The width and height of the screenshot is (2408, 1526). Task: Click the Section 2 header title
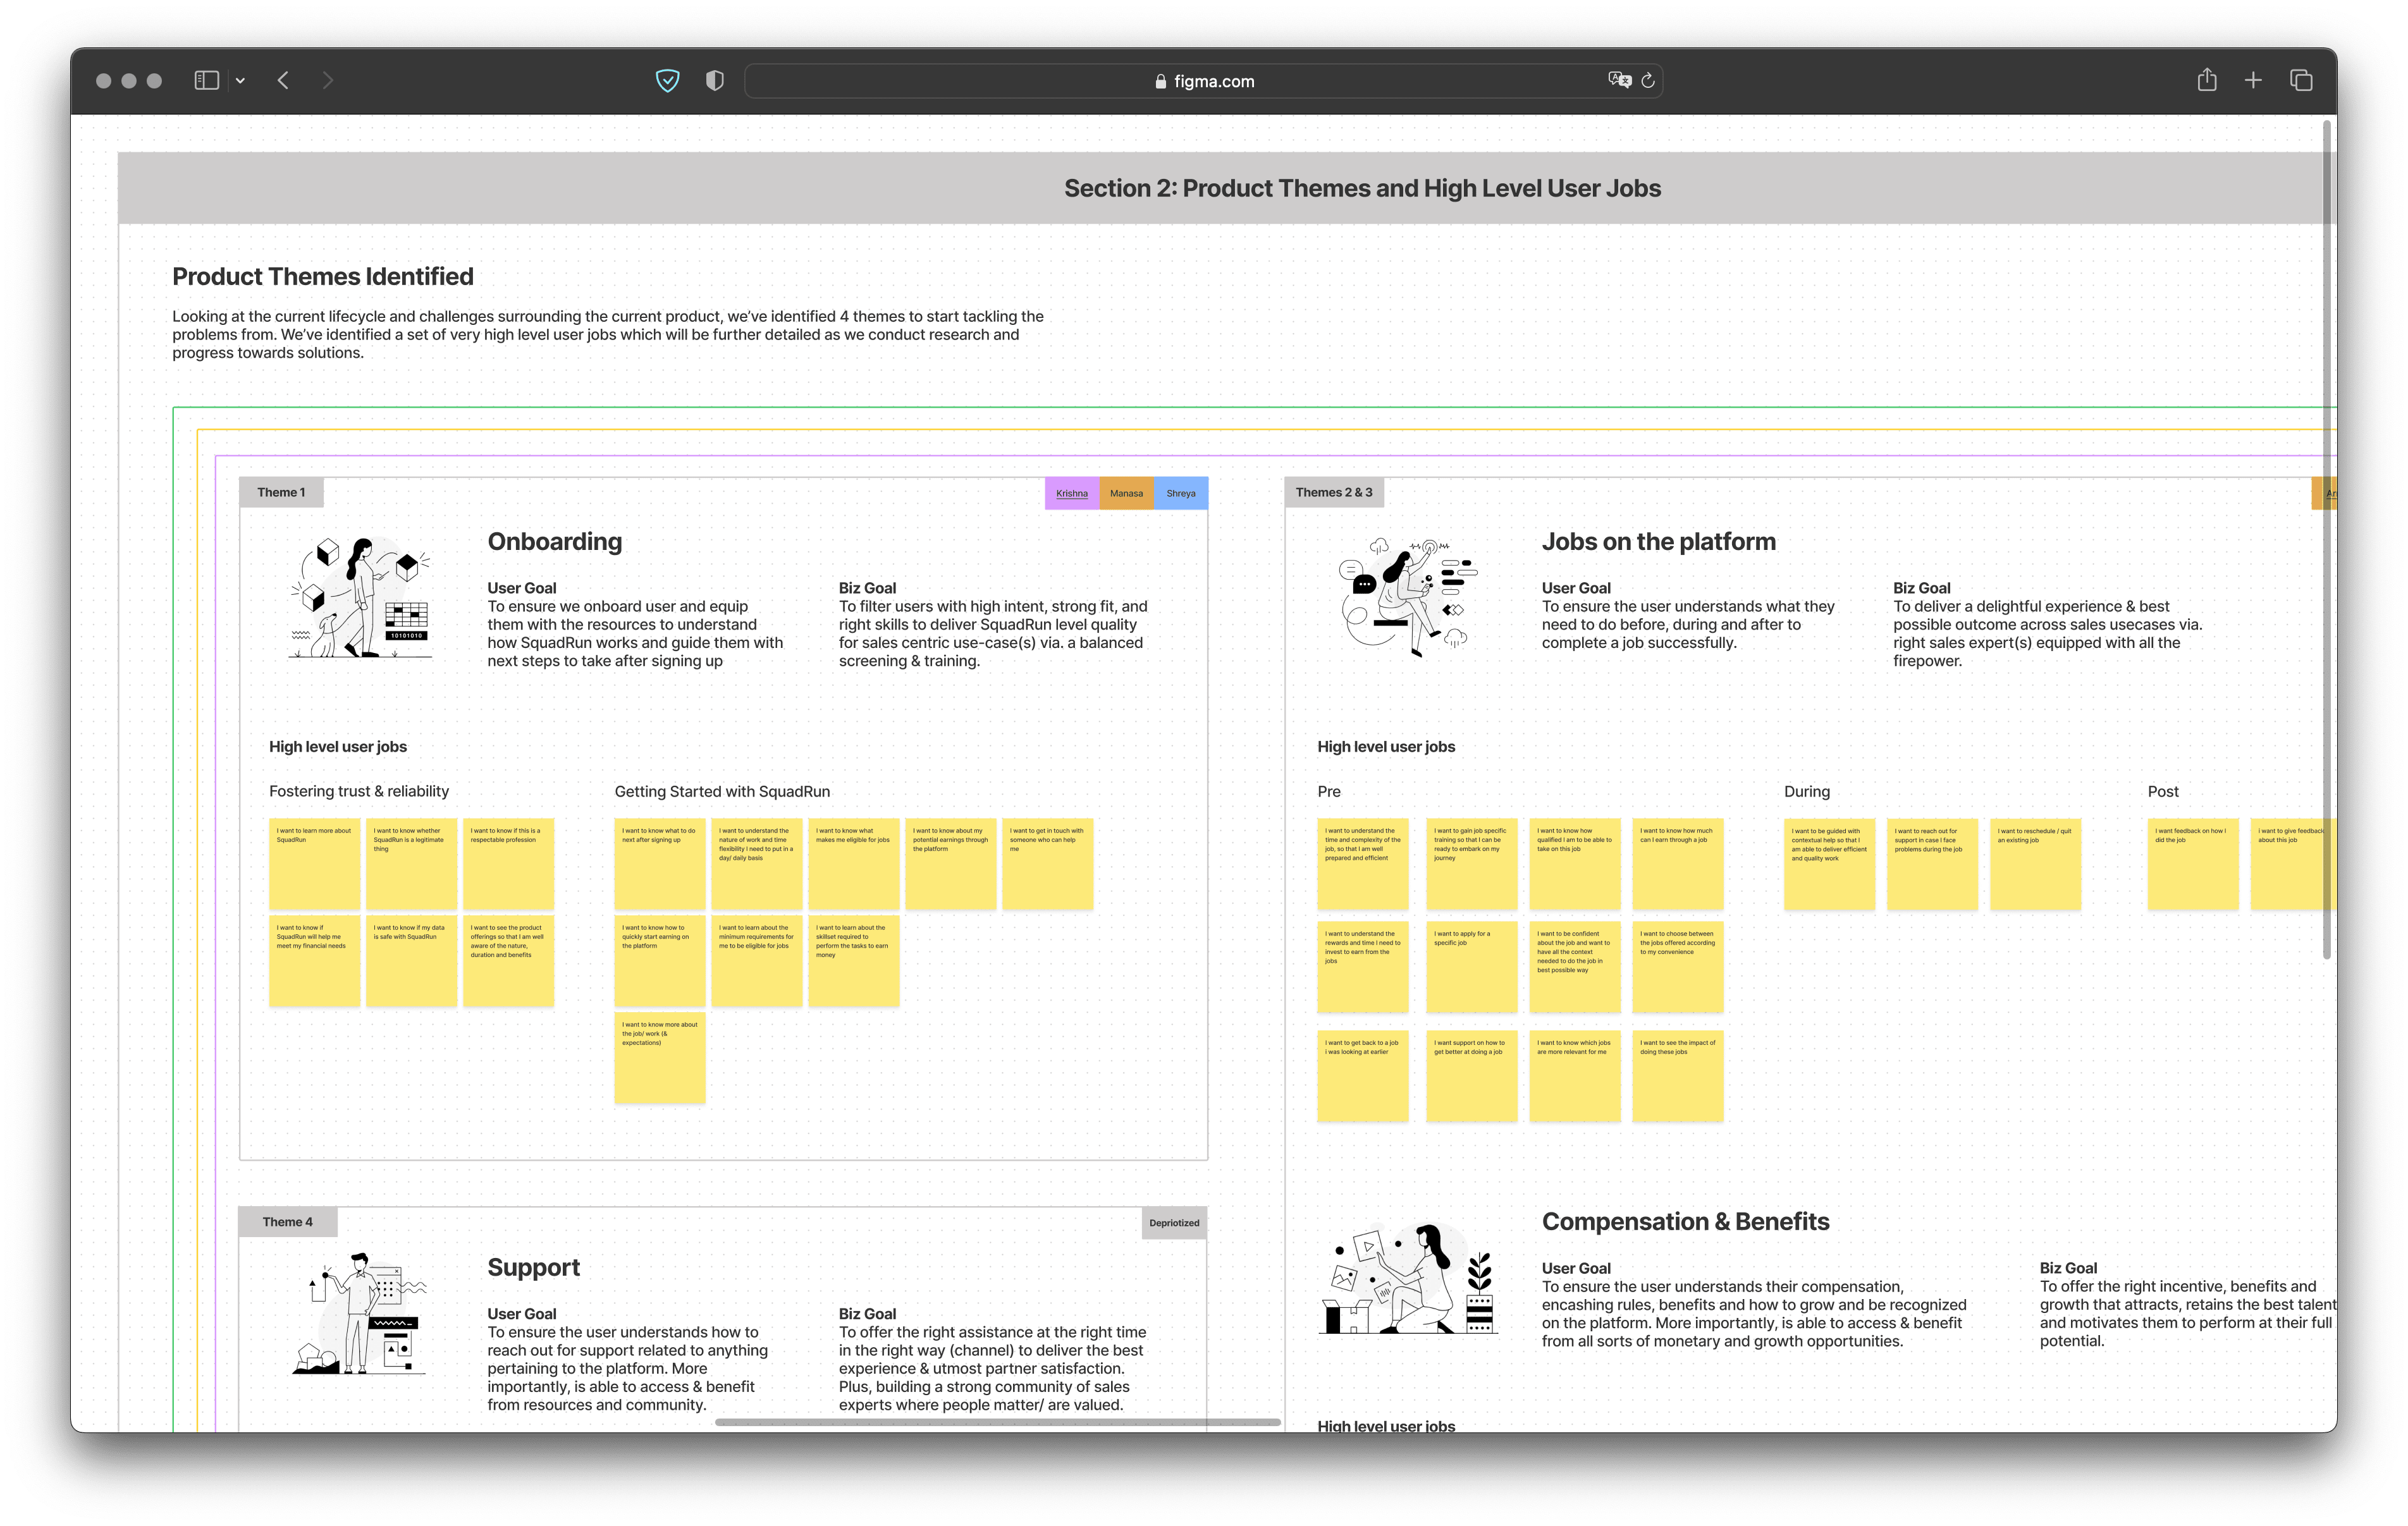coord(1362,188)
